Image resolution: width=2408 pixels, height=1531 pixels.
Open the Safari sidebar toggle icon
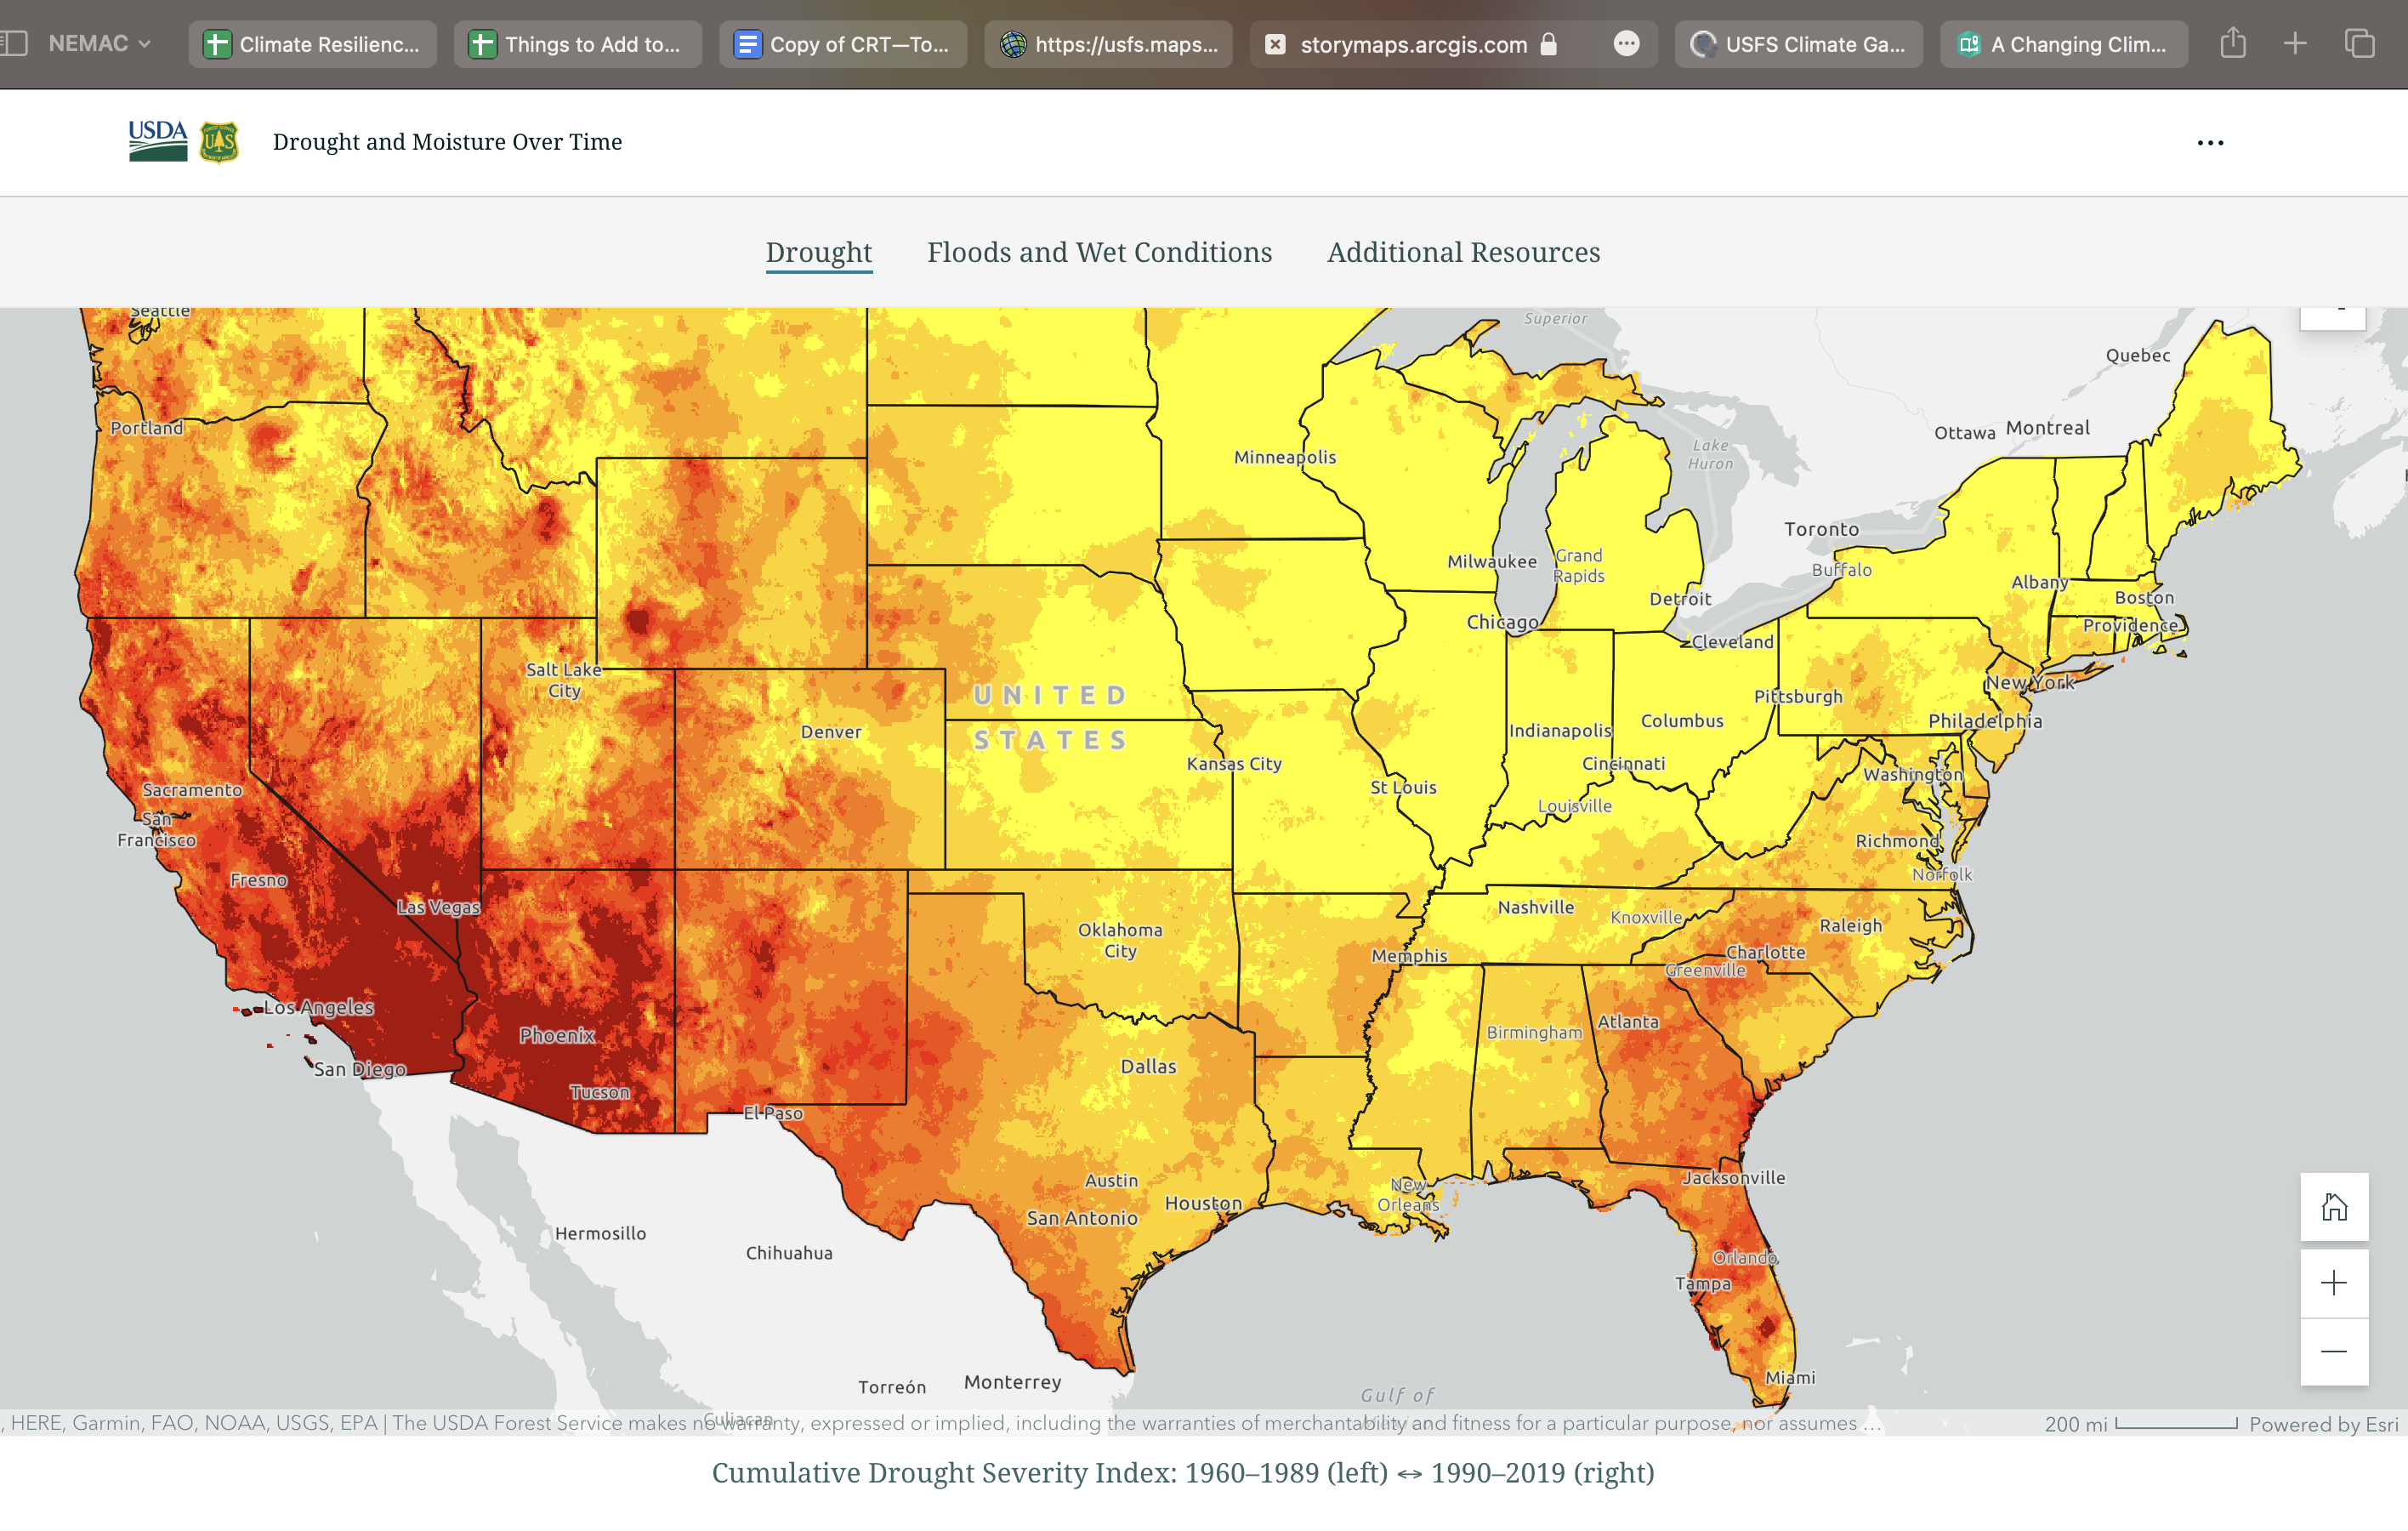click(13, 43)
